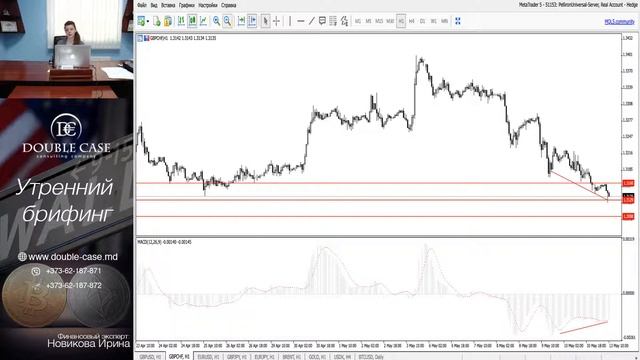Open the chart templates icon
The image size is (640, 360).
coord(157,21)
